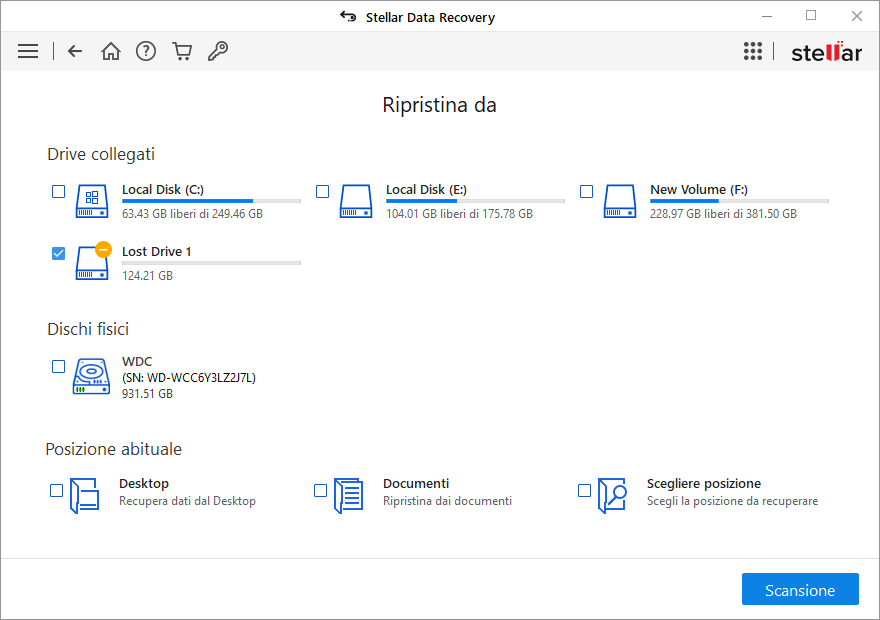880x620 pixels.
Task: Select the Local Disk (C:) checkbox
Action: [x=58, y=191]
